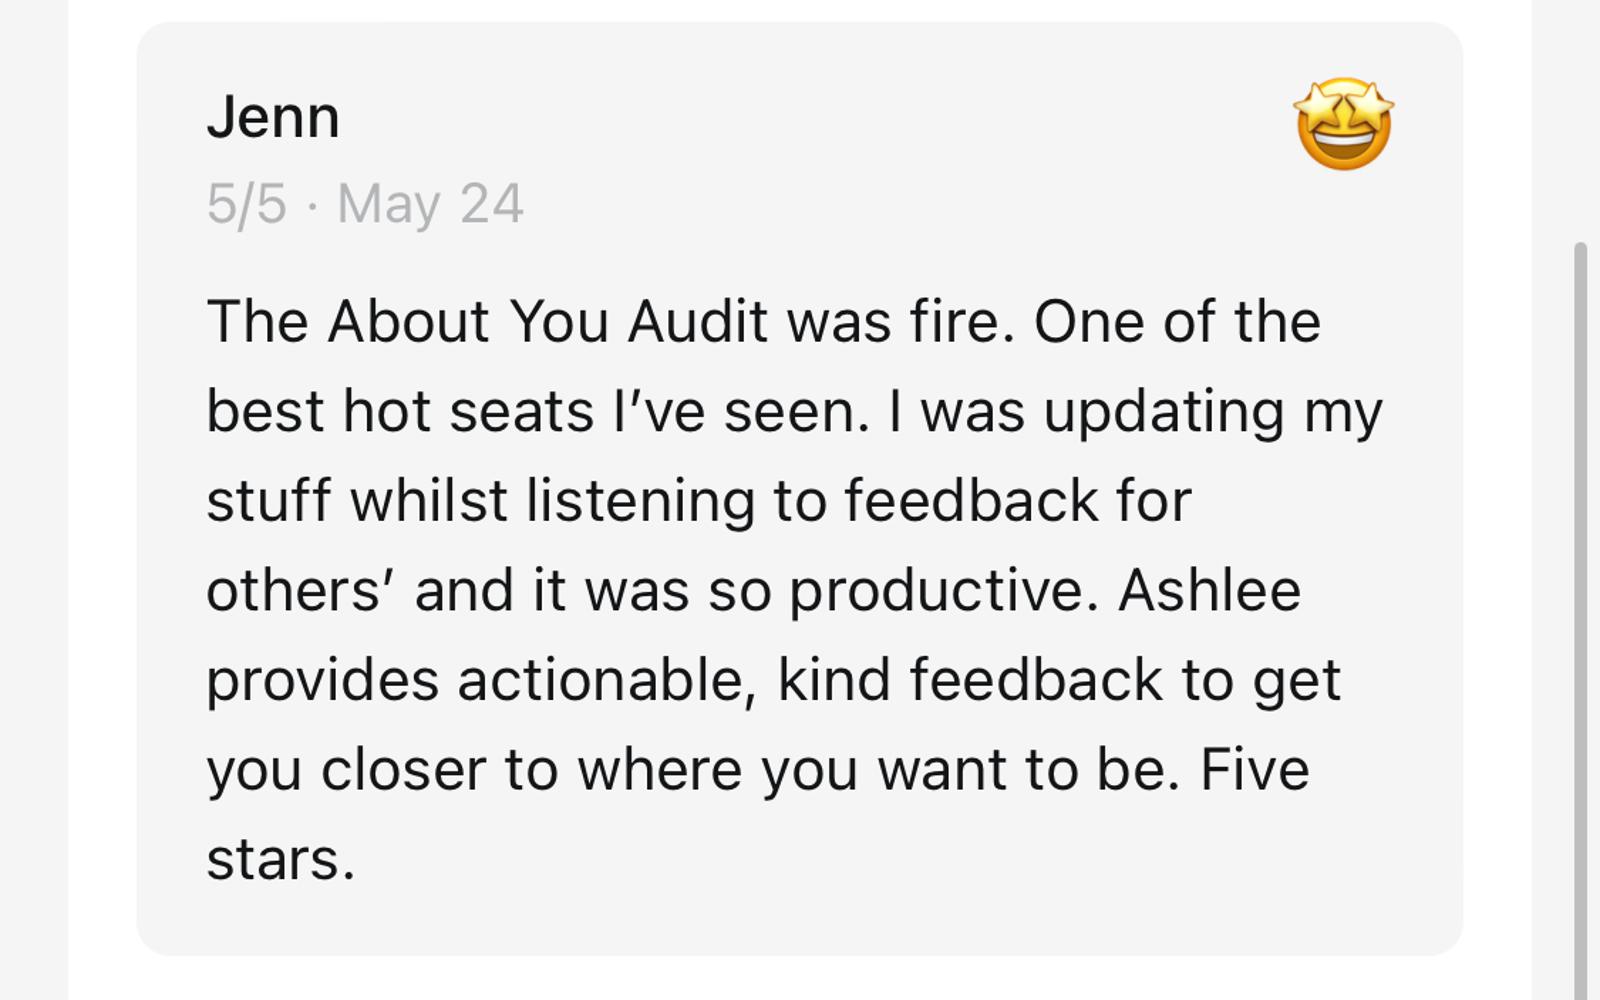Click the separator dot between rating and date

(x=313, y=206)
